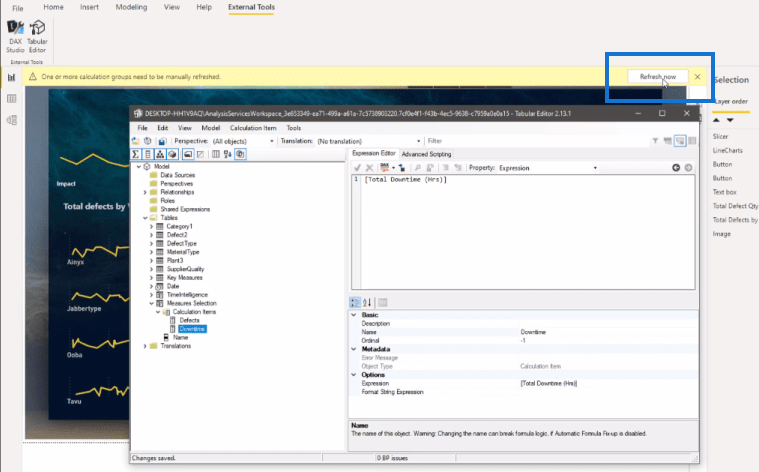759x472 pixels.
Task: Select Downtime calculation item in tree
Action: (x=192, y=329)
